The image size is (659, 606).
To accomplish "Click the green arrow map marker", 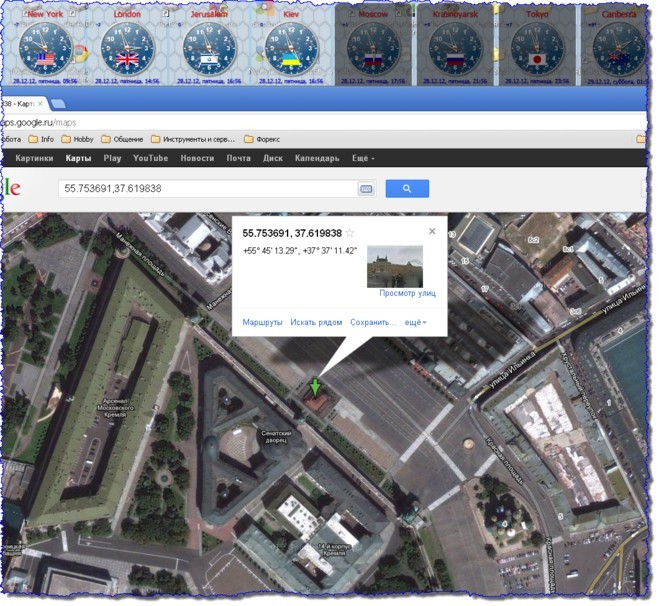I will coord(316,387).
